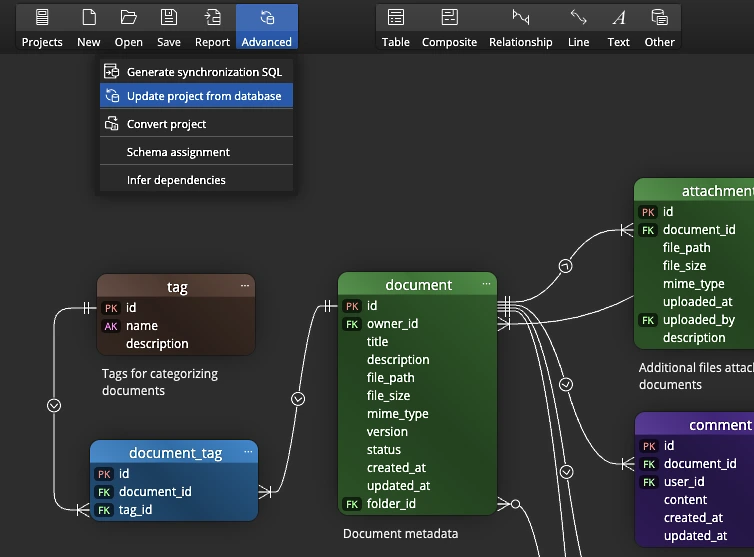Select the Table tool

pyautogui.click(x=396, y=27)
